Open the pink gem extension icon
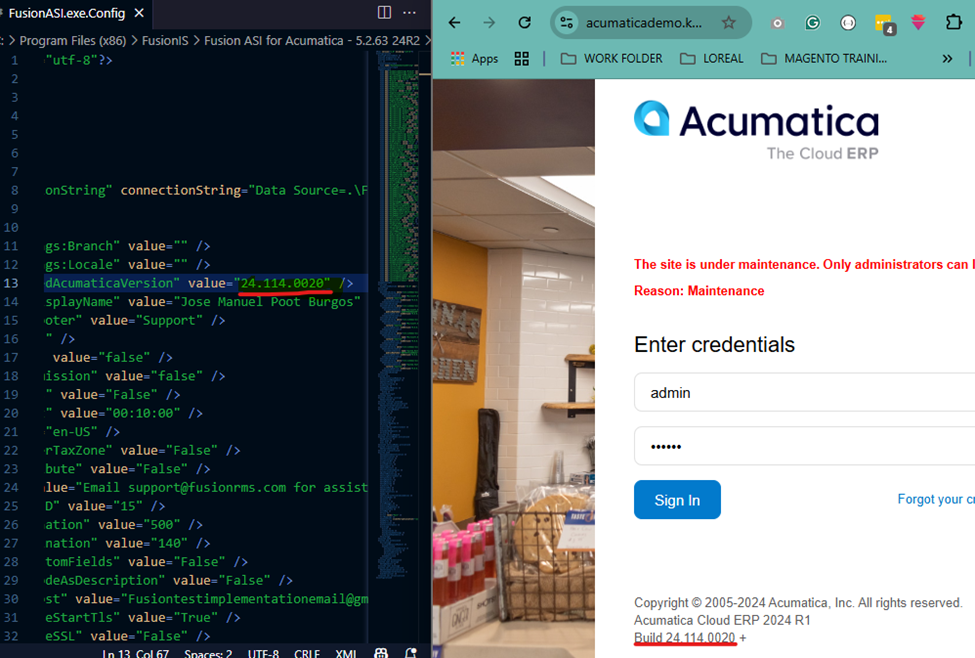The width and height of the screenshot is (975, 658). (918, 23)
